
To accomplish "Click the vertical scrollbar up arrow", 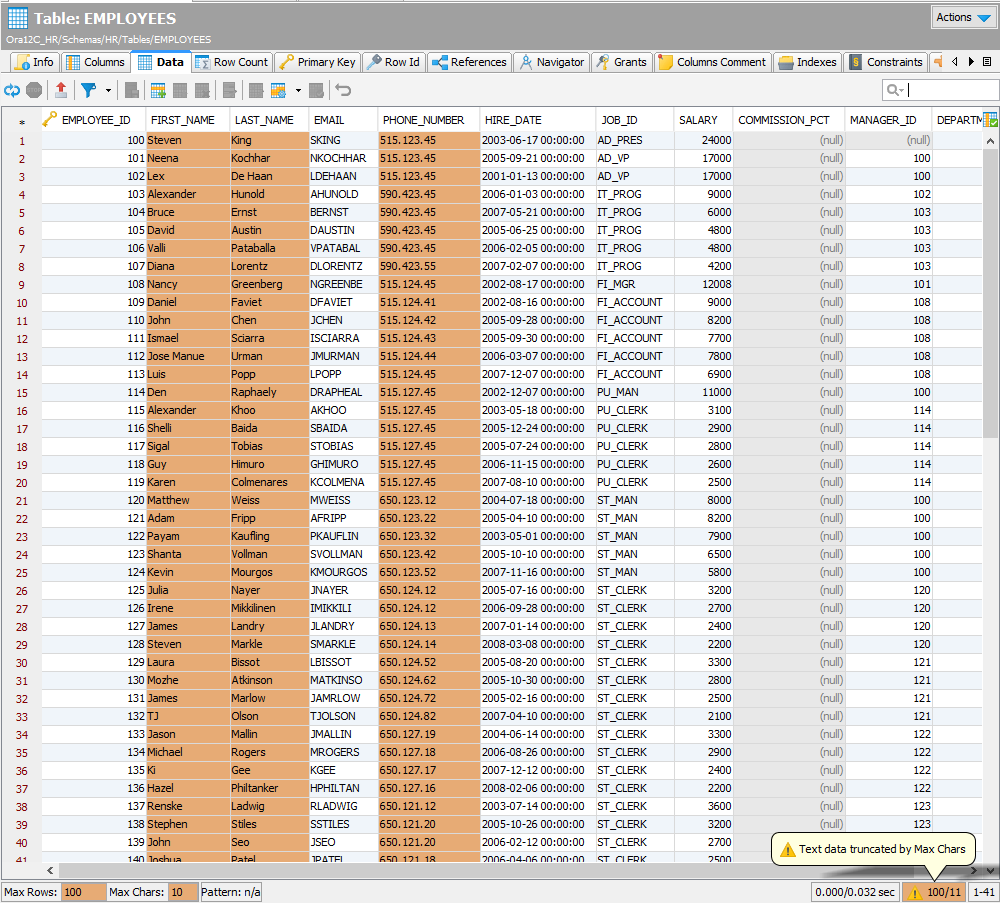I will tap(990, 141).
